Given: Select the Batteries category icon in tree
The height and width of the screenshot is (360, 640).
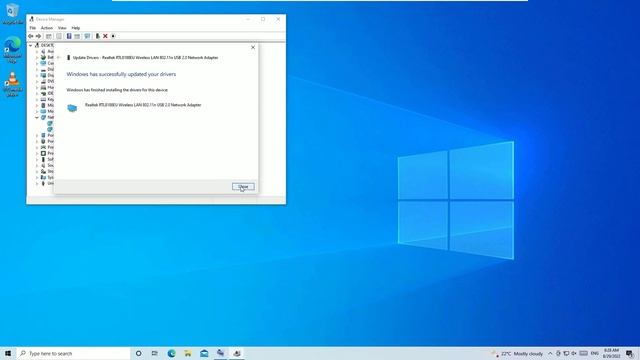Looking at the screenshot, I should tap(43, 58).
